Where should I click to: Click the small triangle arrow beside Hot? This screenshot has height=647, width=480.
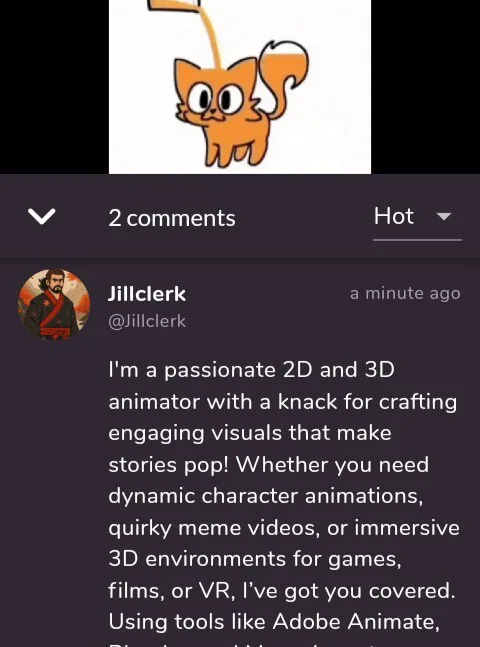click(444, 217)
